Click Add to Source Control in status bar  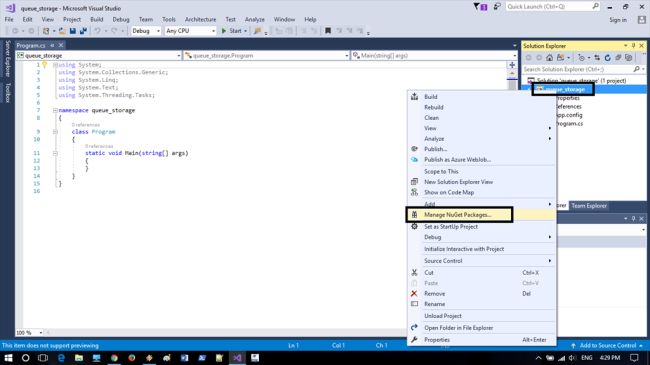click(x=608, y=346)
